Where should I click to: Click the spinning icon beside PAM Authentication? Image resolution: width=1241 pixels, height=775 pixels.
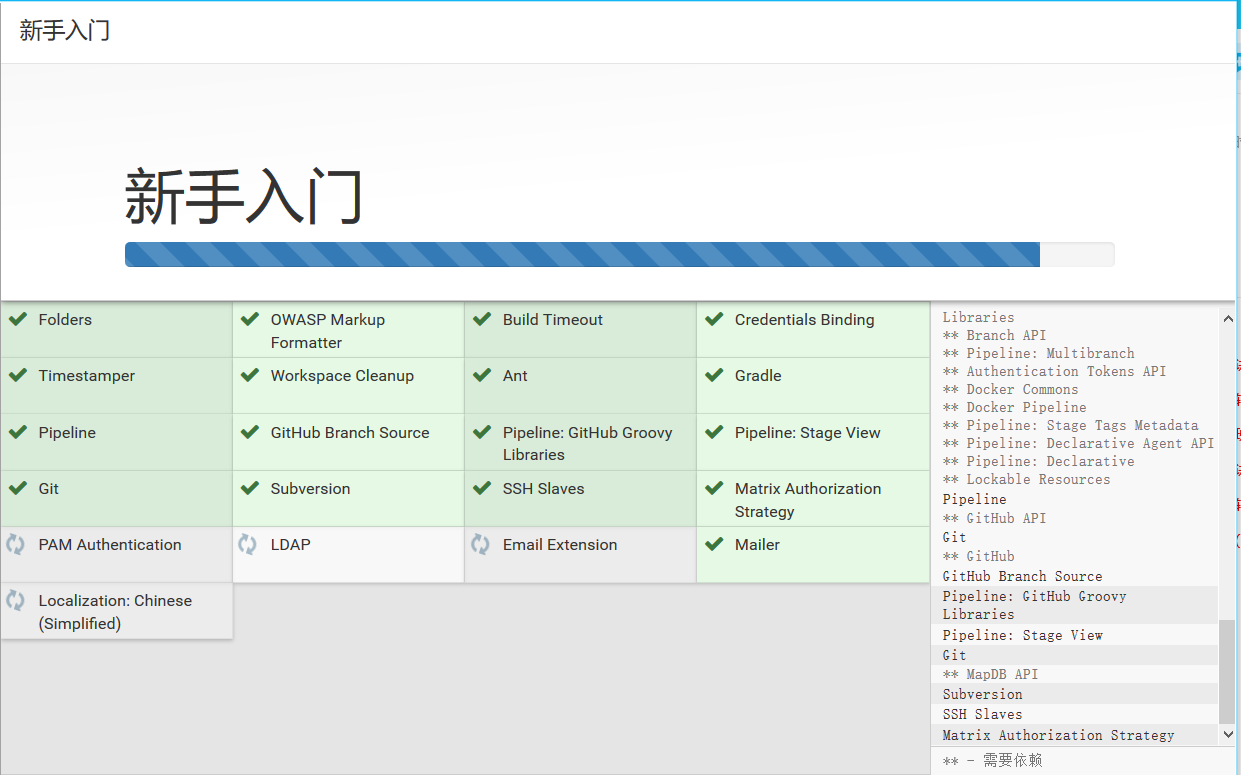16,544
